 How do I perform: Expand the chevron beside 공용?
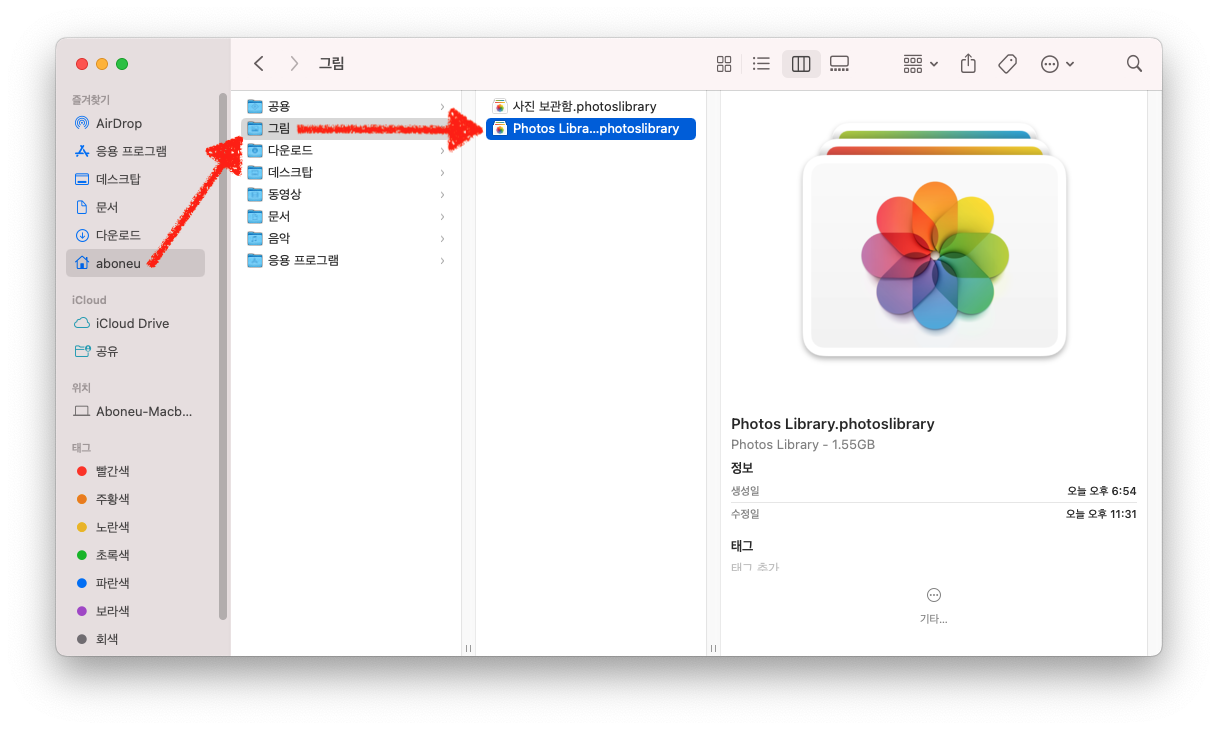(x=442, y=106)
